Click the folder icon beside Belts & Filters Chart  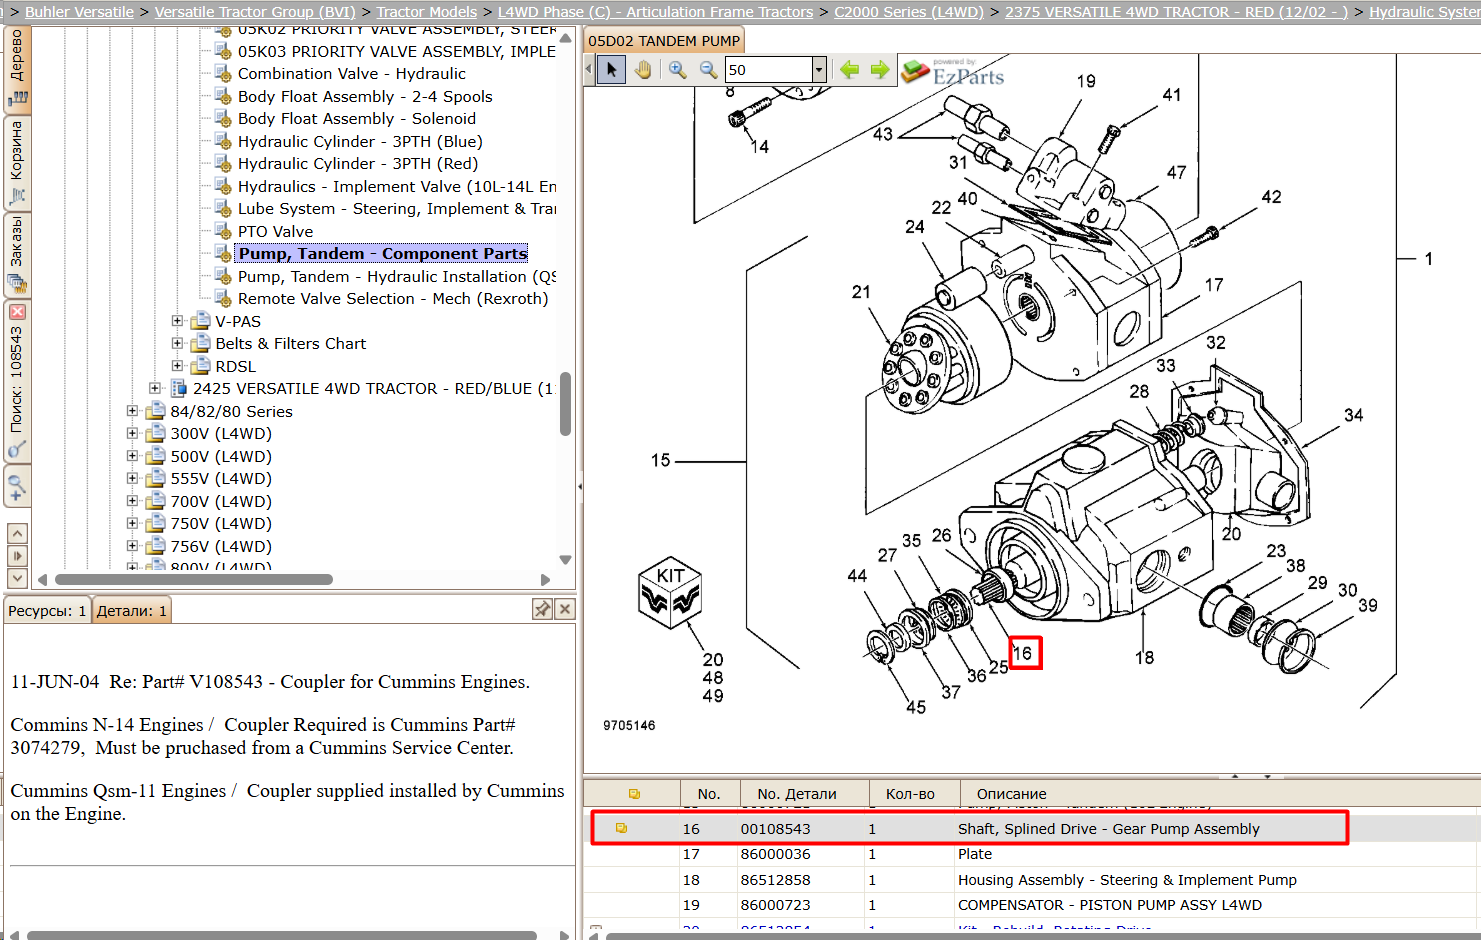(x=201, y=344)
